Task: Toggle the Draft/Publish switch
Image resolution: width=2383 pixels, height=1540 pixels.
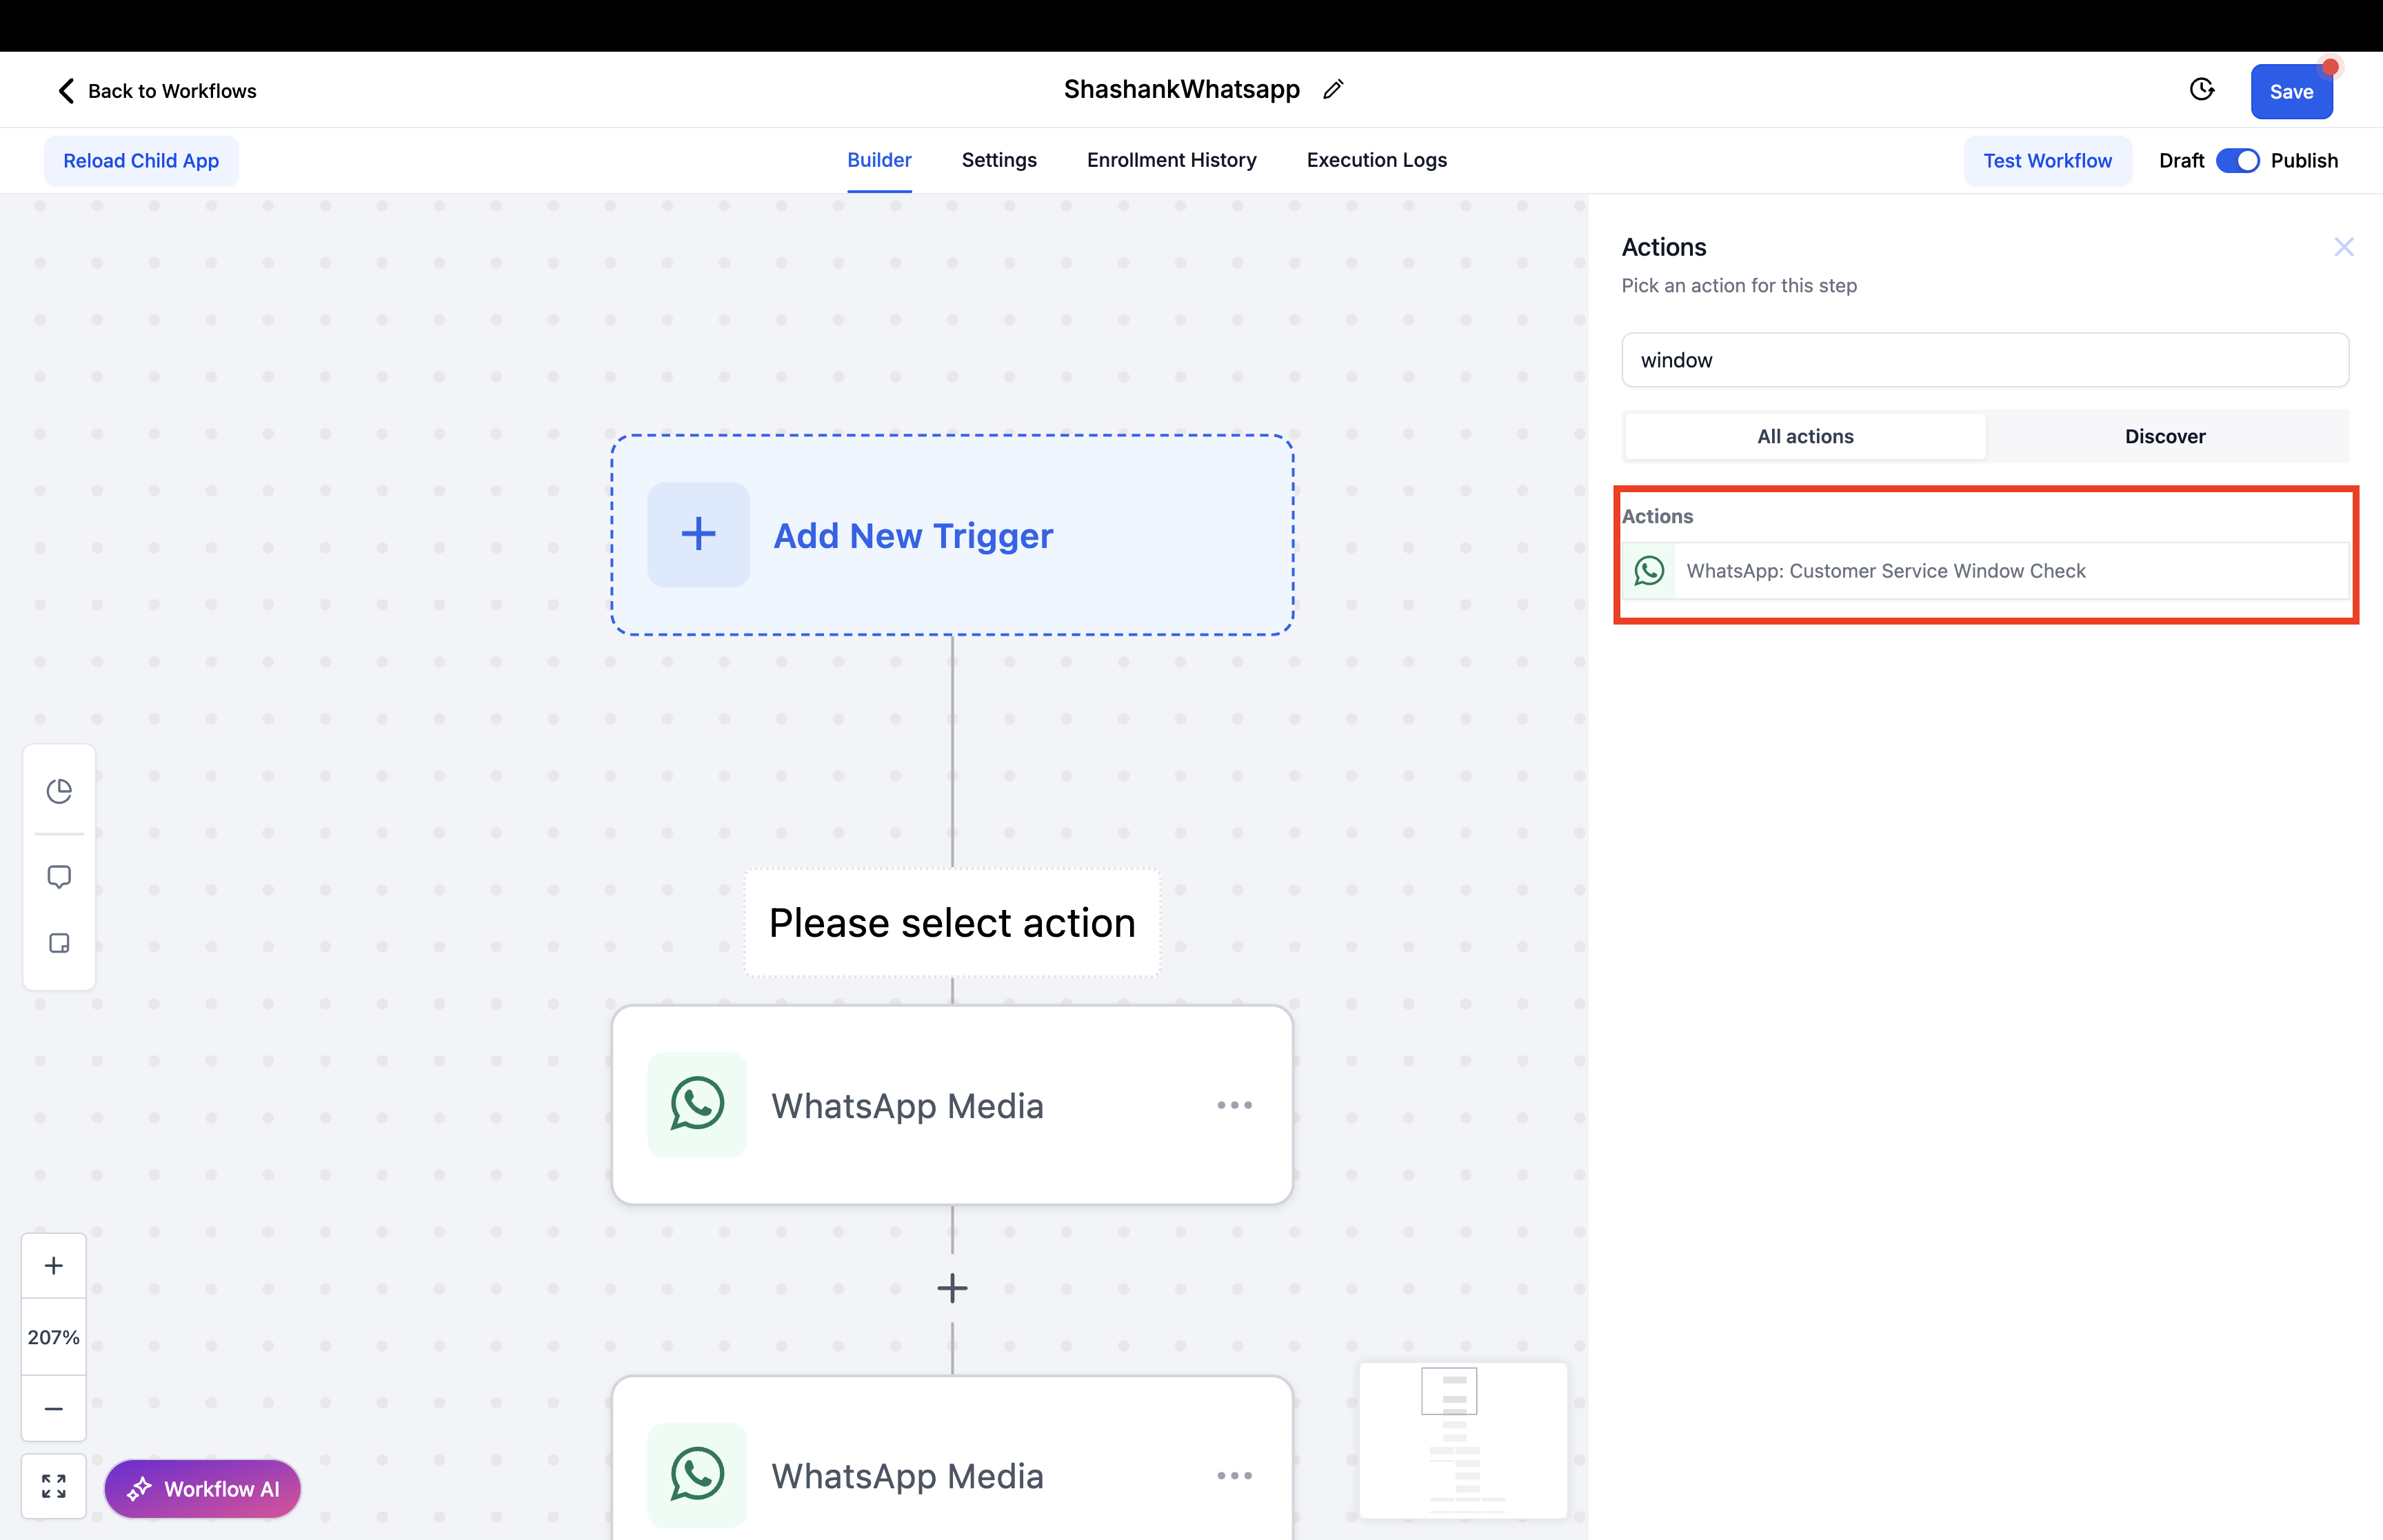Action: pyautogui.click(x=2237, y=161)
